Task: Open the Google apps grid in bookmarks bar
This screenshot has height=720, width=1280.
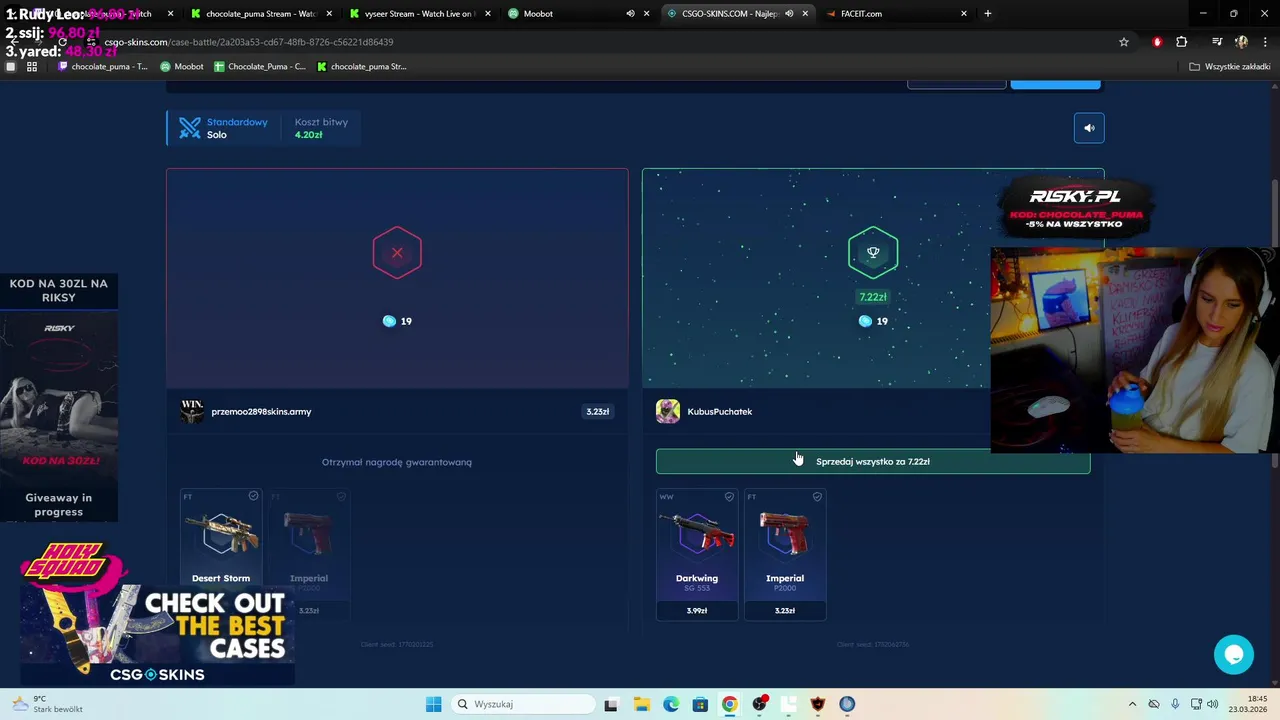Action: coord(32,67)
